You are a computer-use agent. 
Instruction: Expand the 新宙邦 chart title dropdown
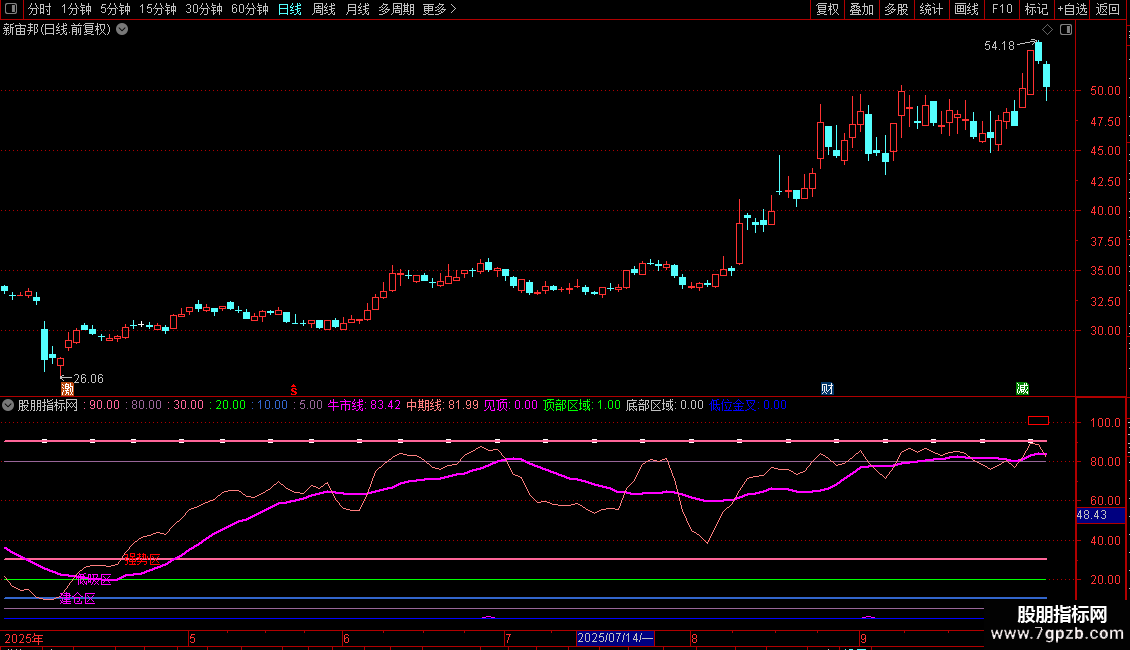point(122,30)
